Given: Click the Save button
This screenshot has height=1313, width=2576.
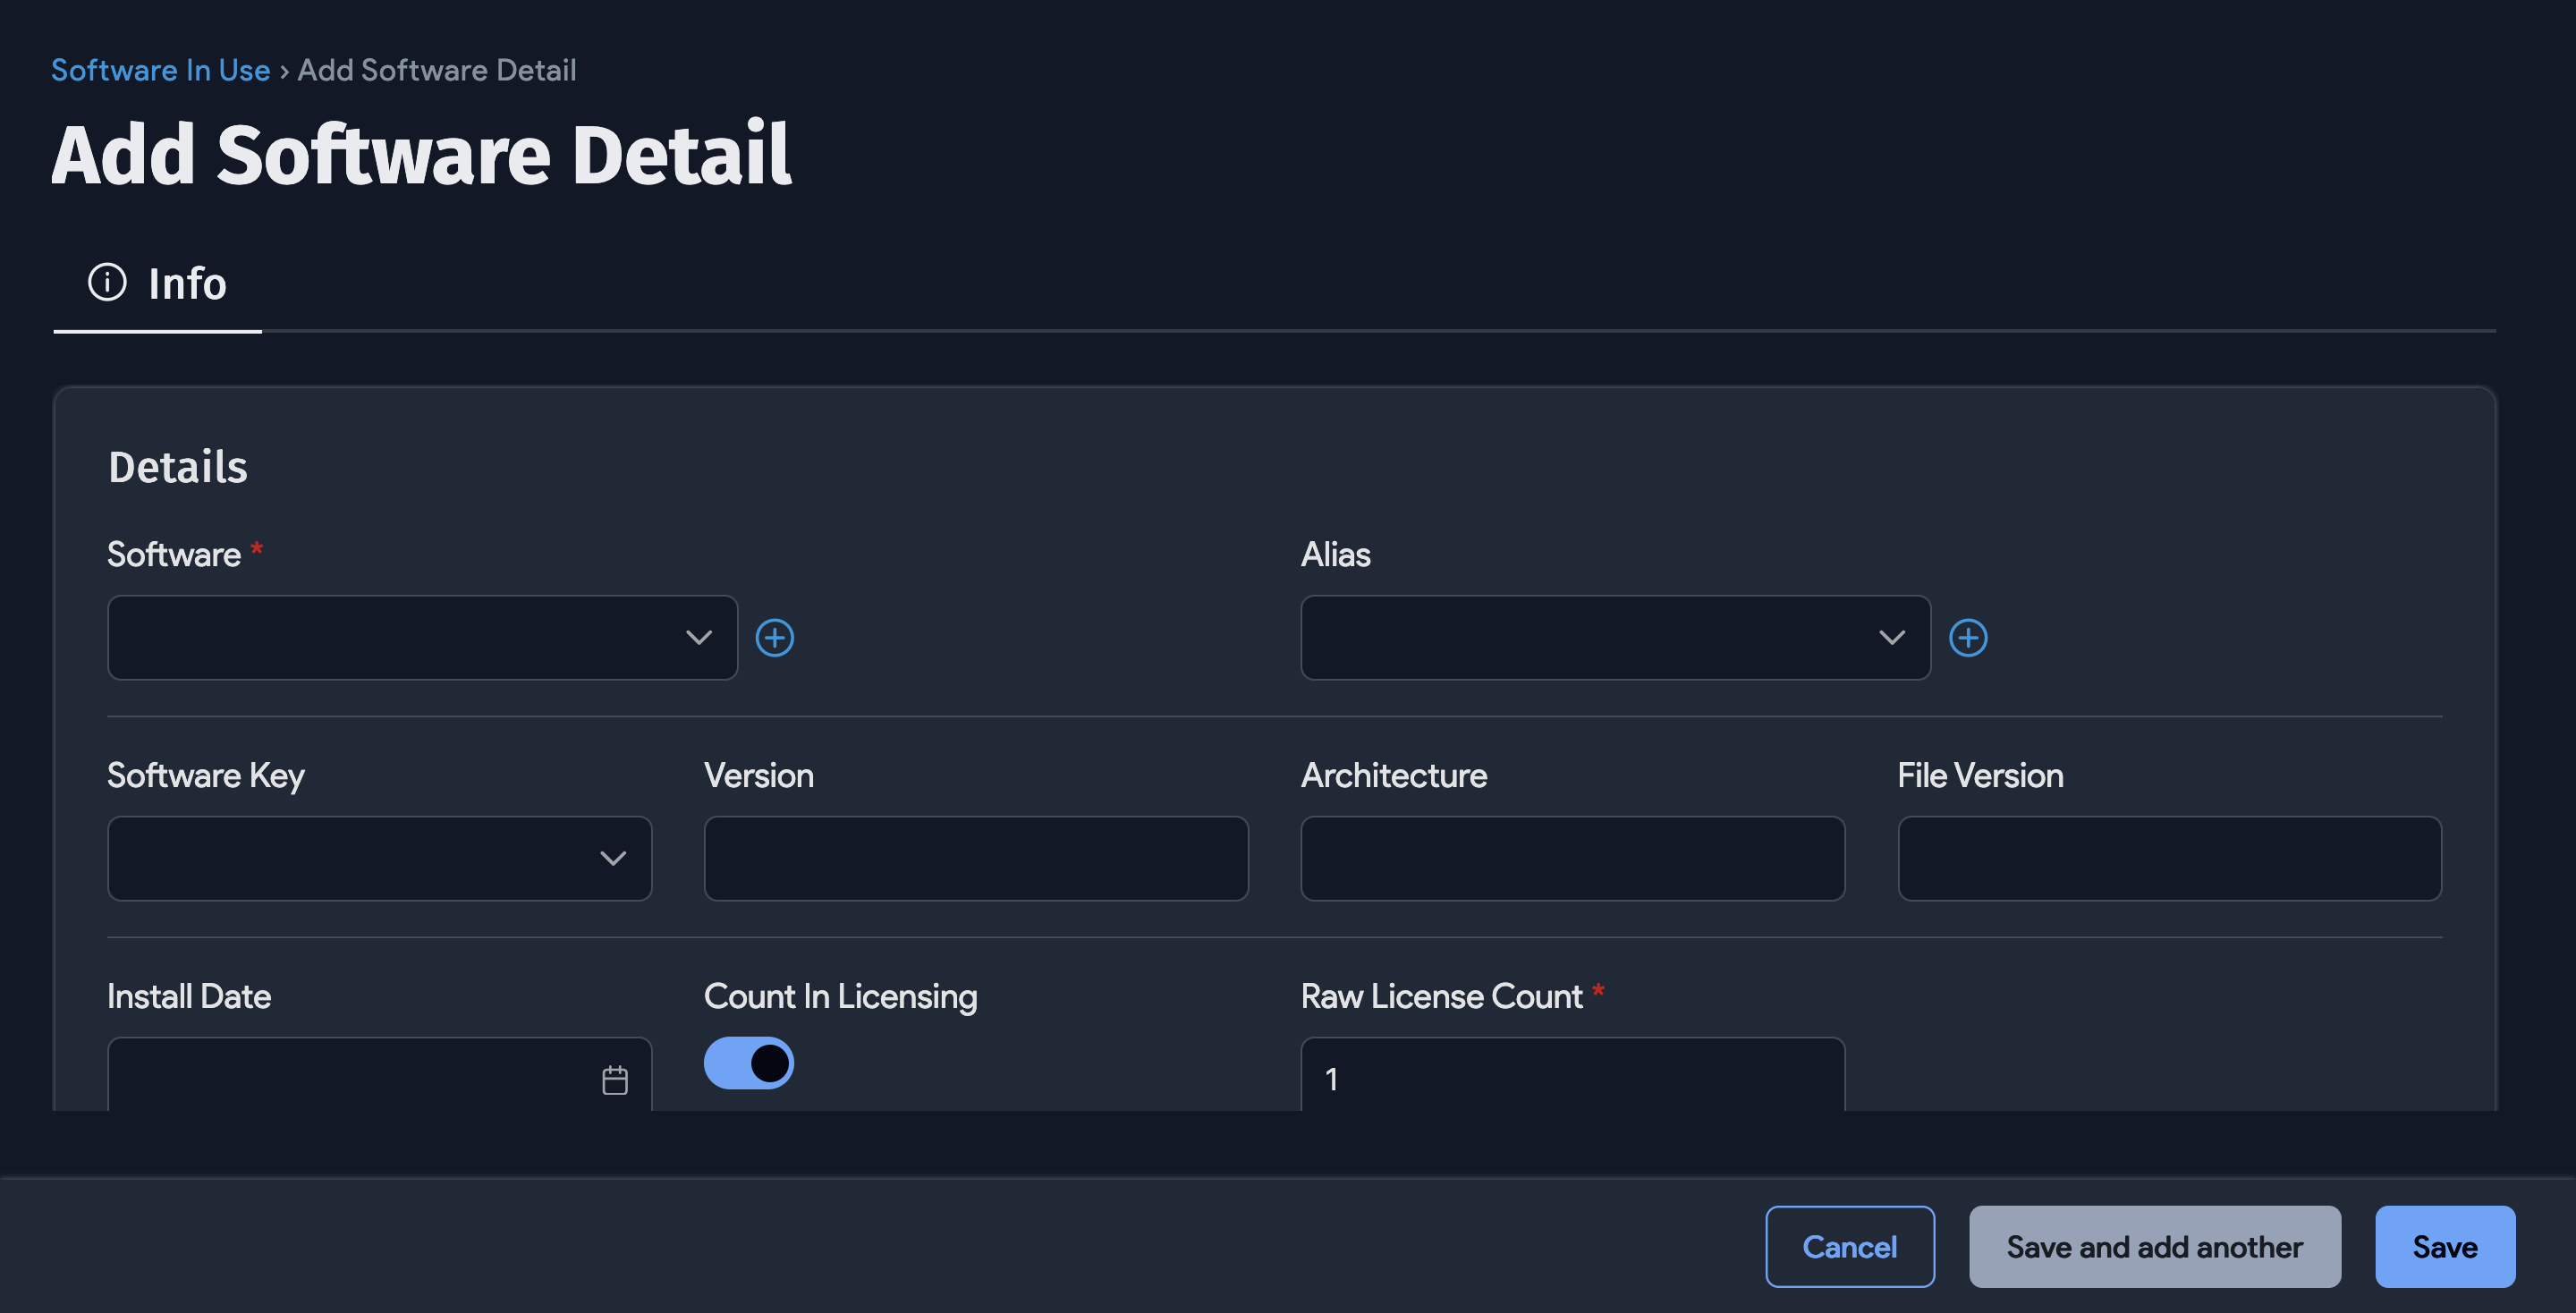Looking at the screenshot, I should [x=2445, y=1246].
